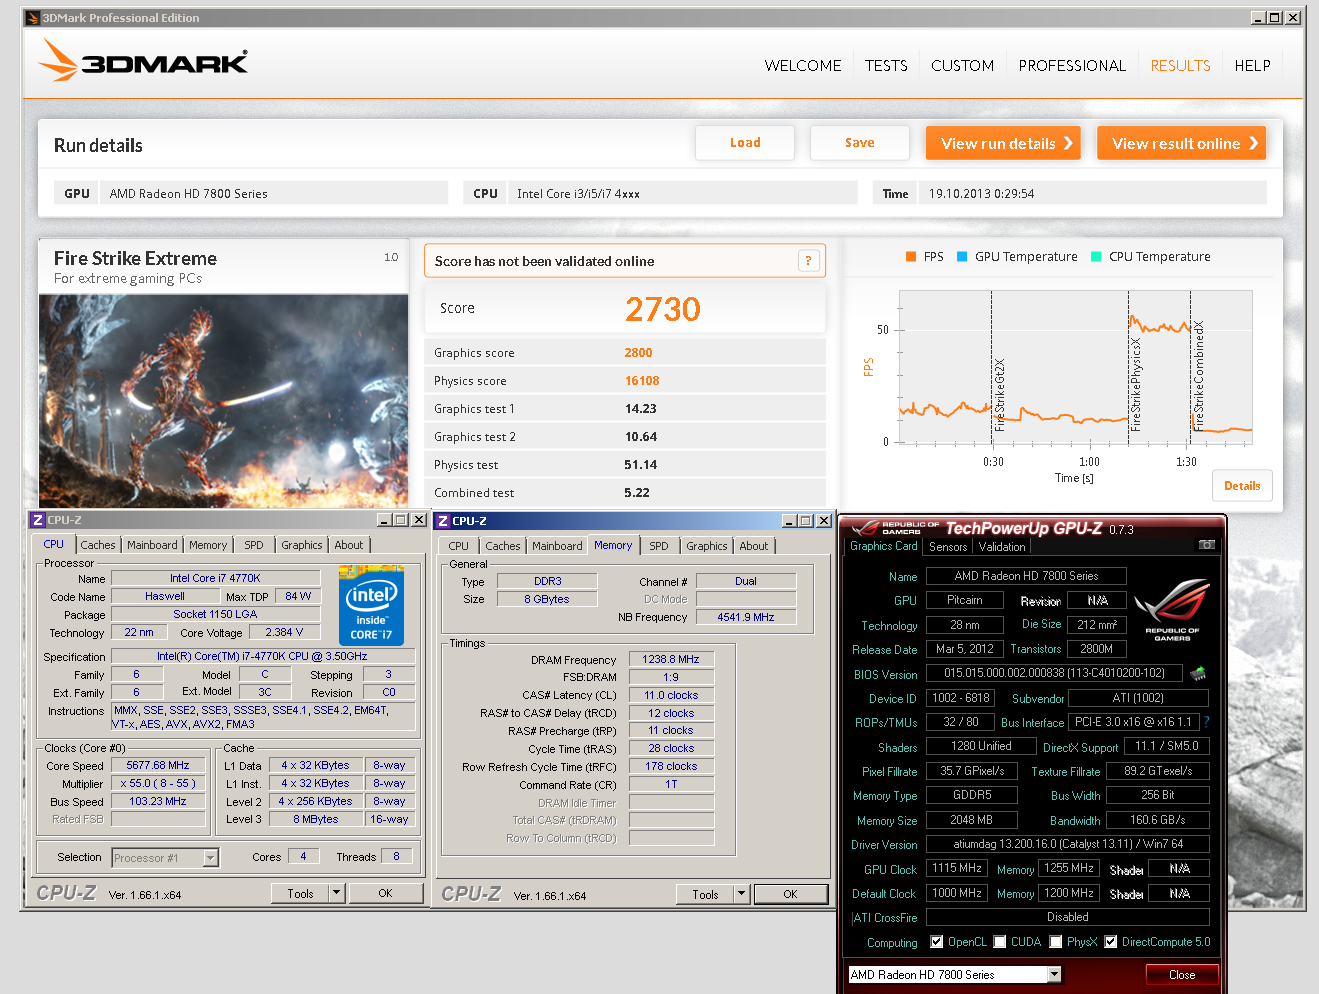The height and width of the screenshot is (994, 1319).
Task: Click the title bar icon of the Memory tab CPU-Z window
Action: (x=442, y=521)
